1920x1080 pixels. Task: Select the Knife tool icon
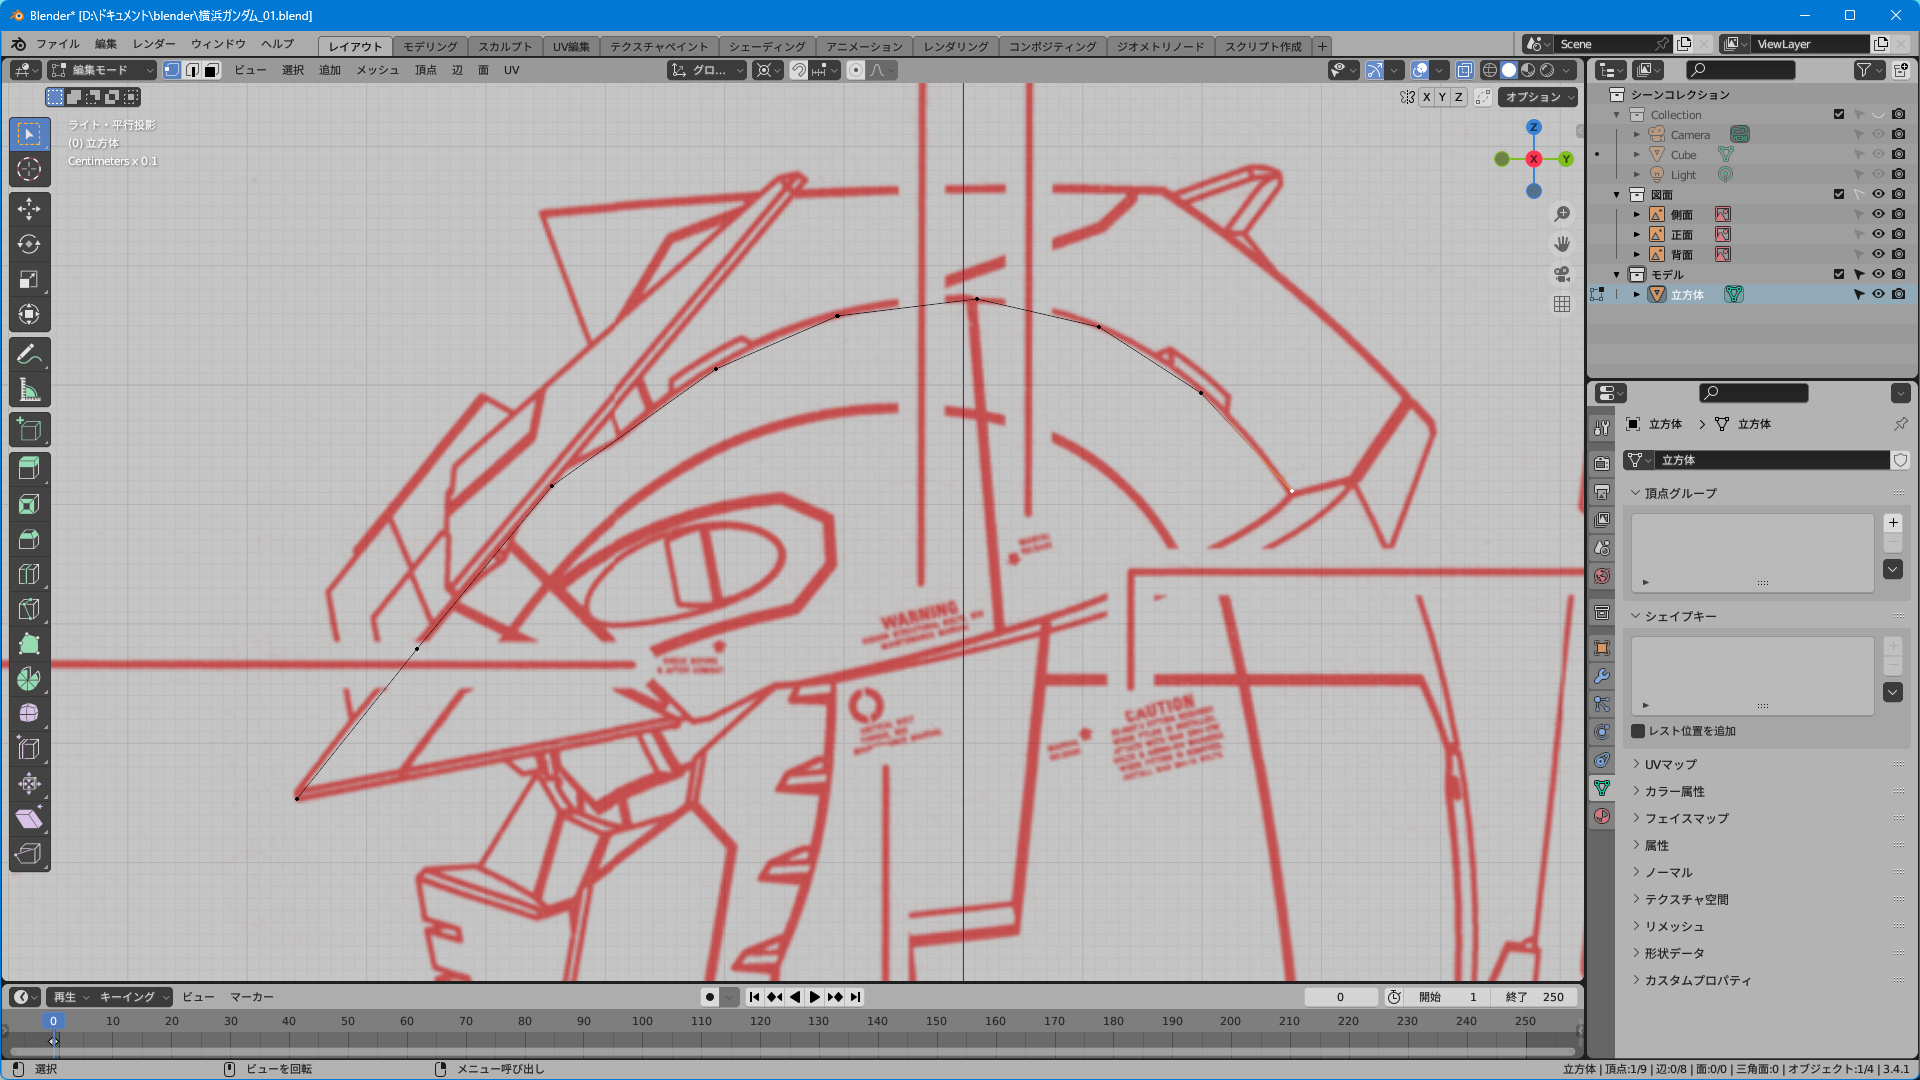pyautogui.click(x=29, y=609)
